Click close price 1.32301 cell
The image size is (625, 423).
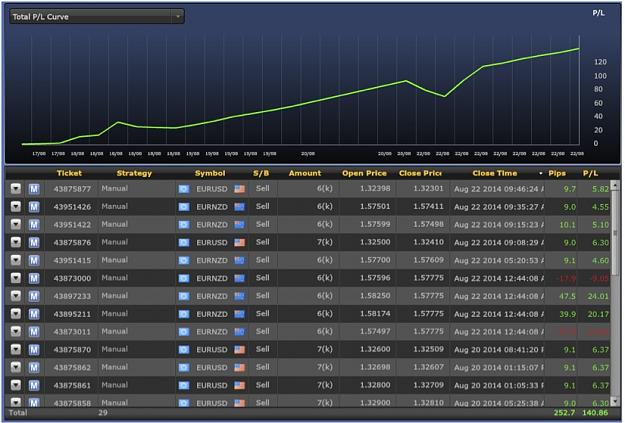coord(428,188)
